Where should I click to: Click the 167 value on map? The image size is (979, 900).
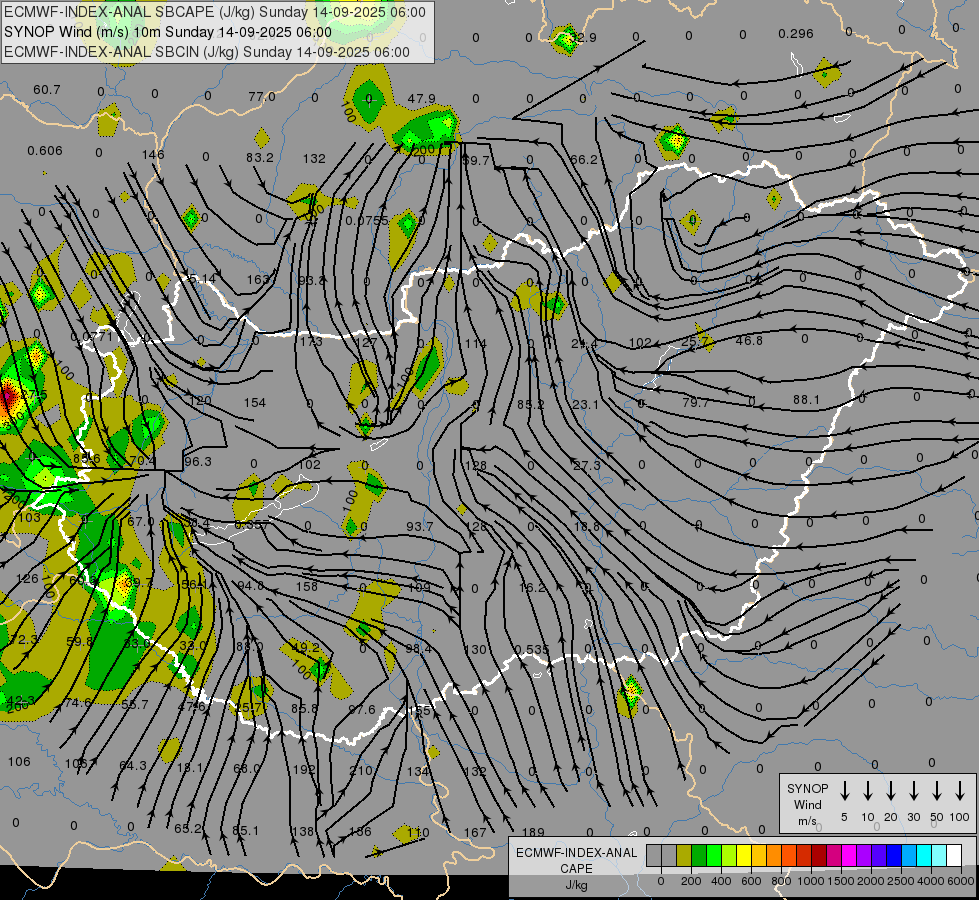point(475,832)
